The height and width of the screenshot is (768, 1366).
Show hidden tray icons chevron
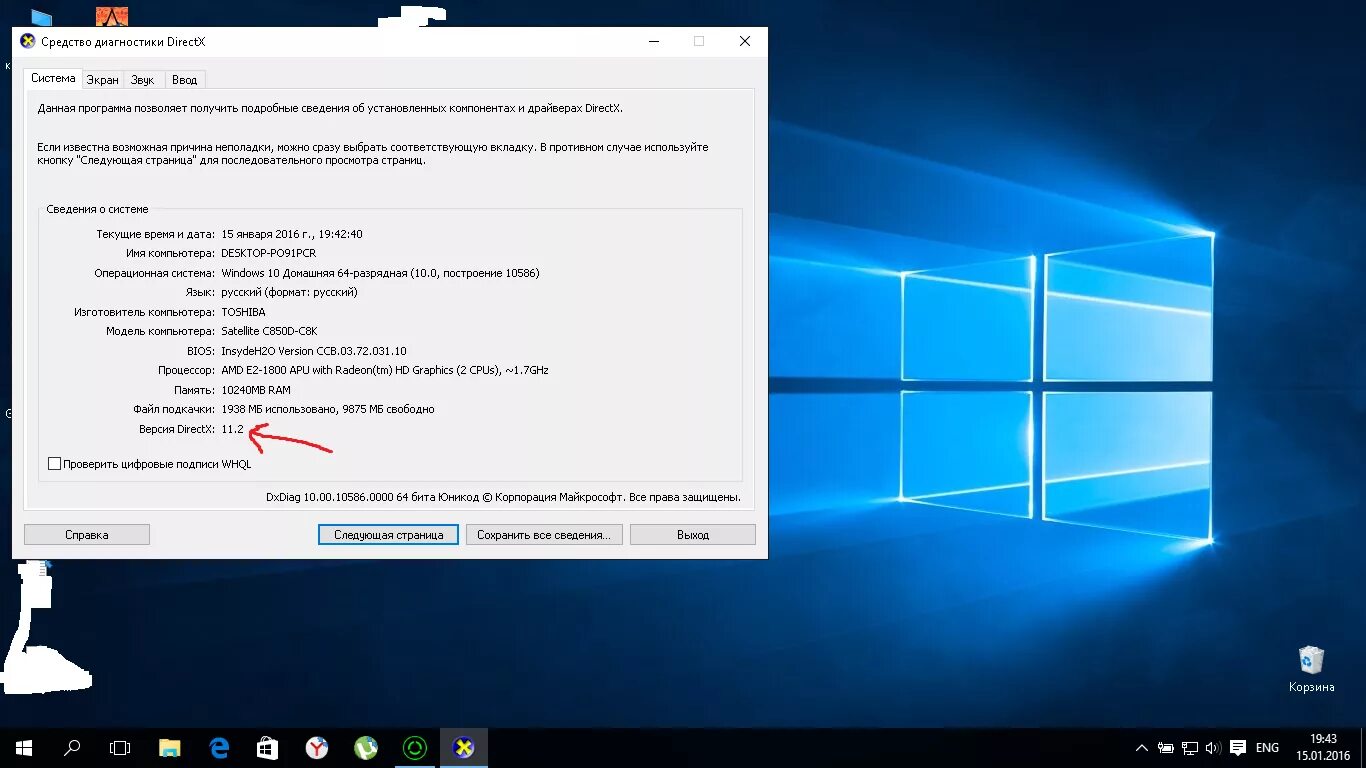click(1142, 748)
